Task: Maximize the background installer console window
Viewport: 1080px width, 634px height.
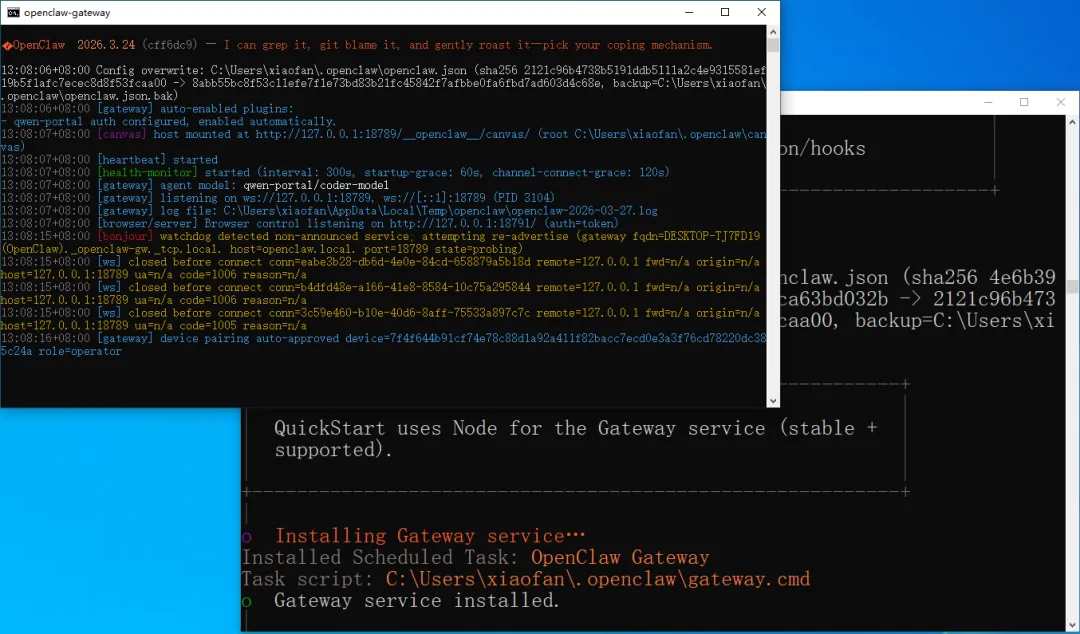Action: (1024, 103)
